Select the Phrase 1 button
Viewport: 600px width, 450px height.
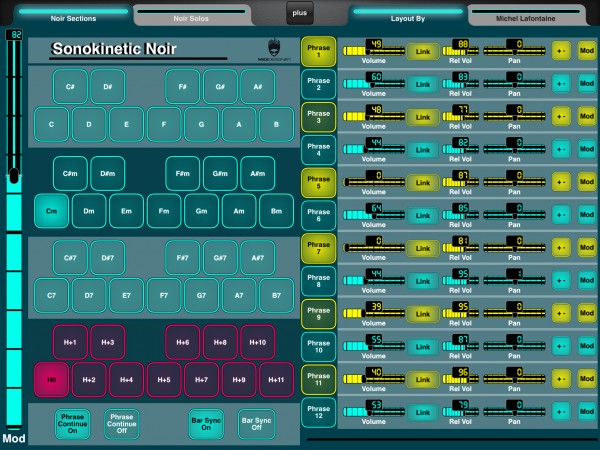(x=318, y=51)
